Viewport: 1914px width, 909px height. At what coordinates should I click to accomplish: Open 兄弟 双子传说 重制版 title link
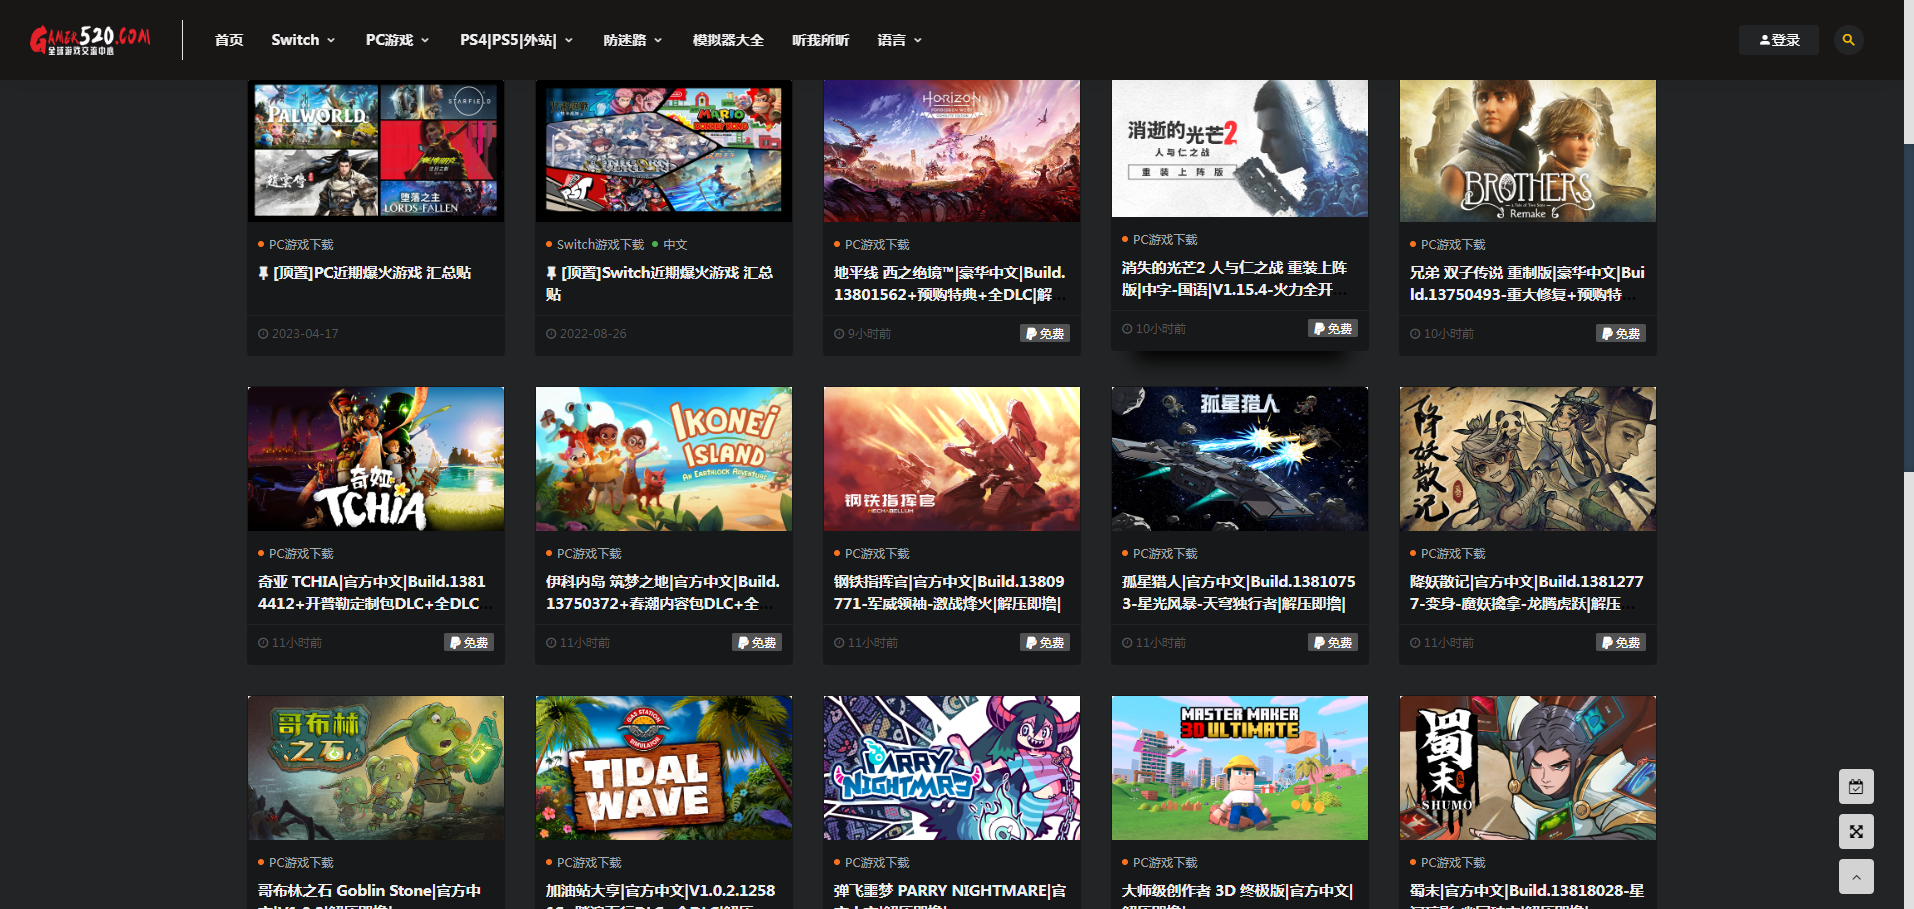(x=1527, y=284)
